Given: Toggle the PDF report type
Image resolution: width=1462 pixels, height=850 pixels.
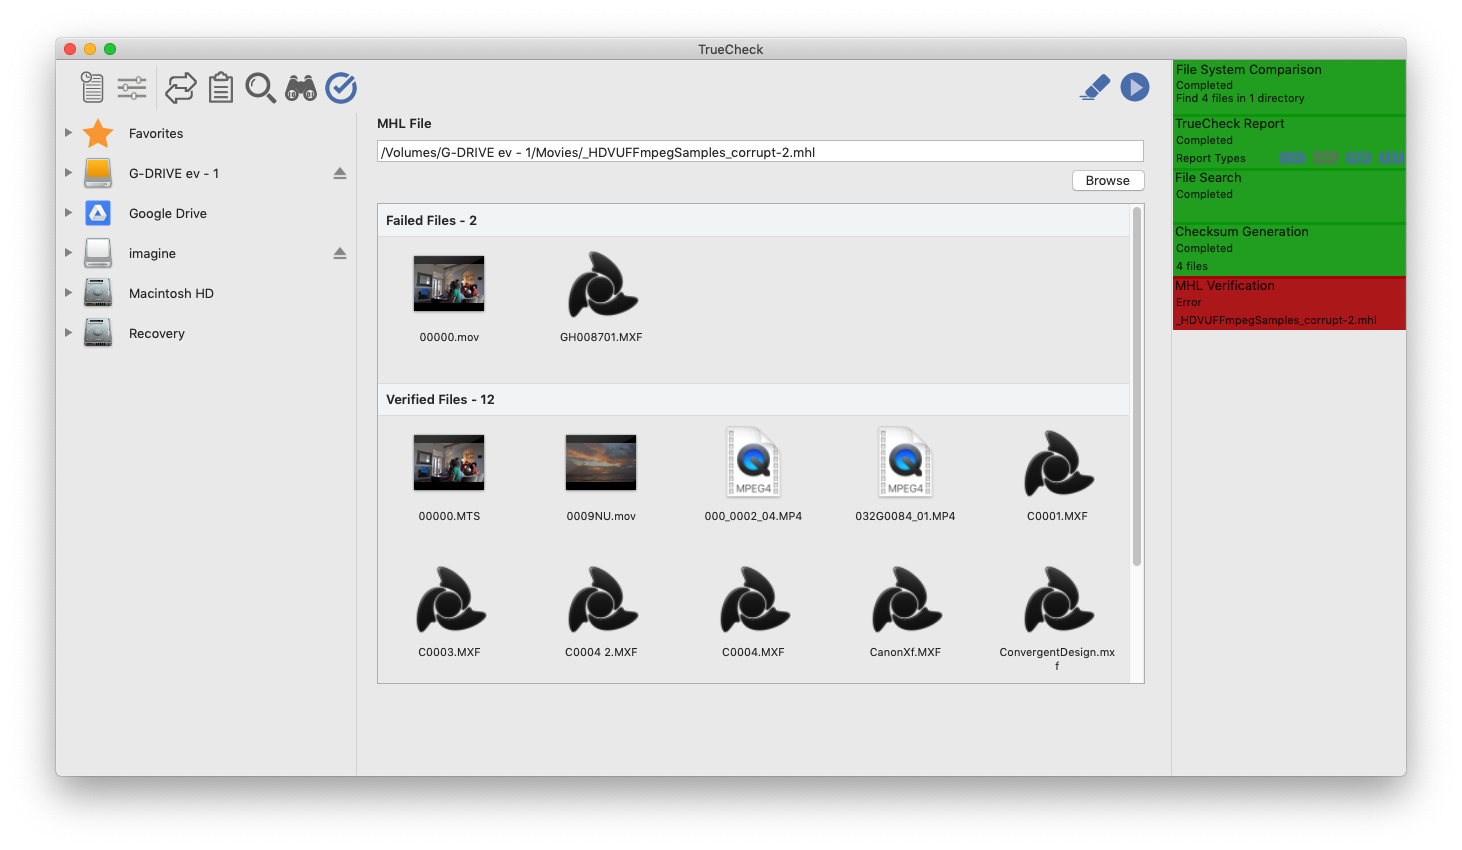Looking at the screenshot, I should (x=1358, y=158).
